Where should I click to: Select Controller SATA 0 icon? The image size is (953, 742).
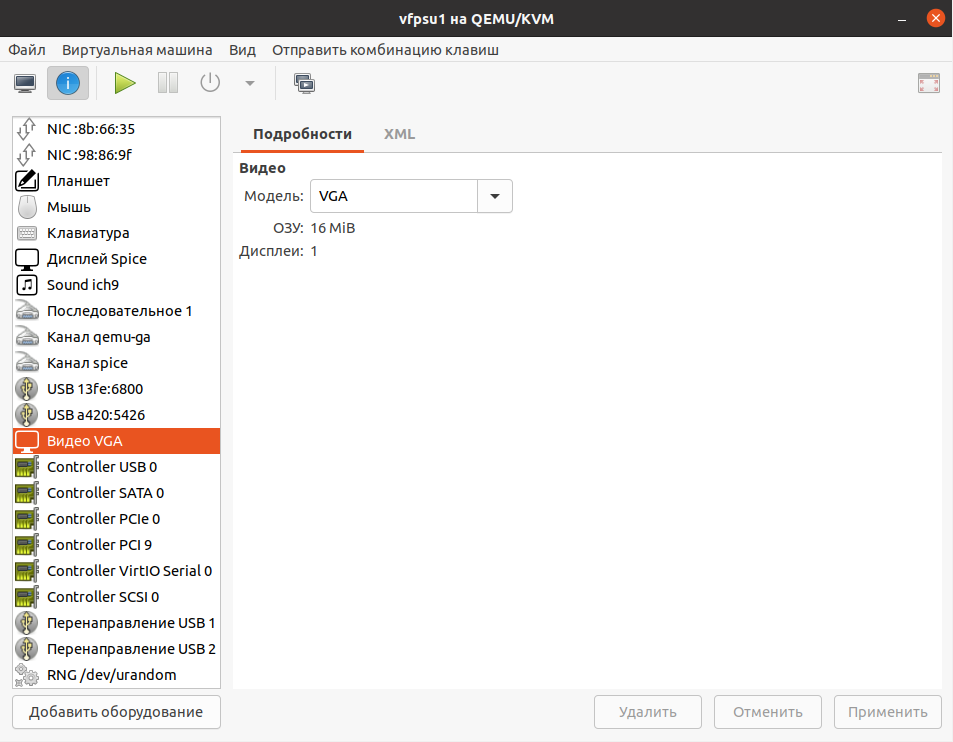tap(27, 493)
